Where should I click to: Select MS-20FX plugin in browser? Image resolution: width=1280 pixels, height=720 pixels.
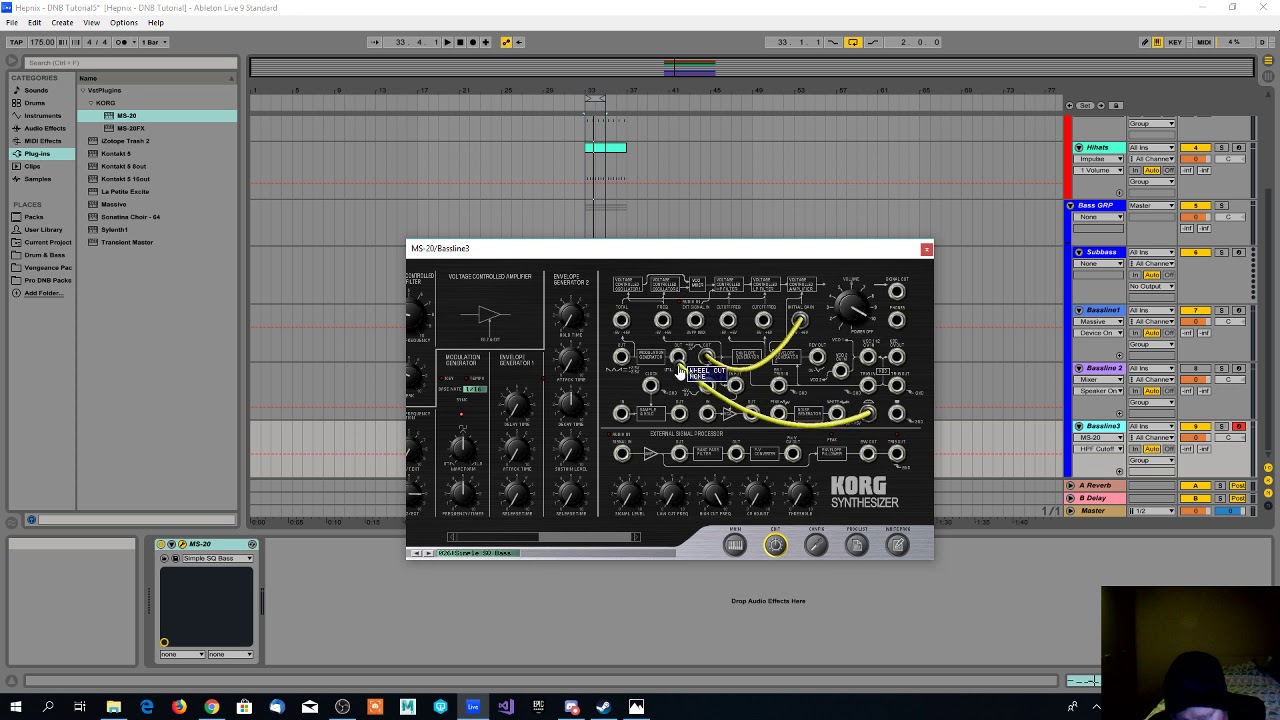pyautogui.click(x=130, y=128)
